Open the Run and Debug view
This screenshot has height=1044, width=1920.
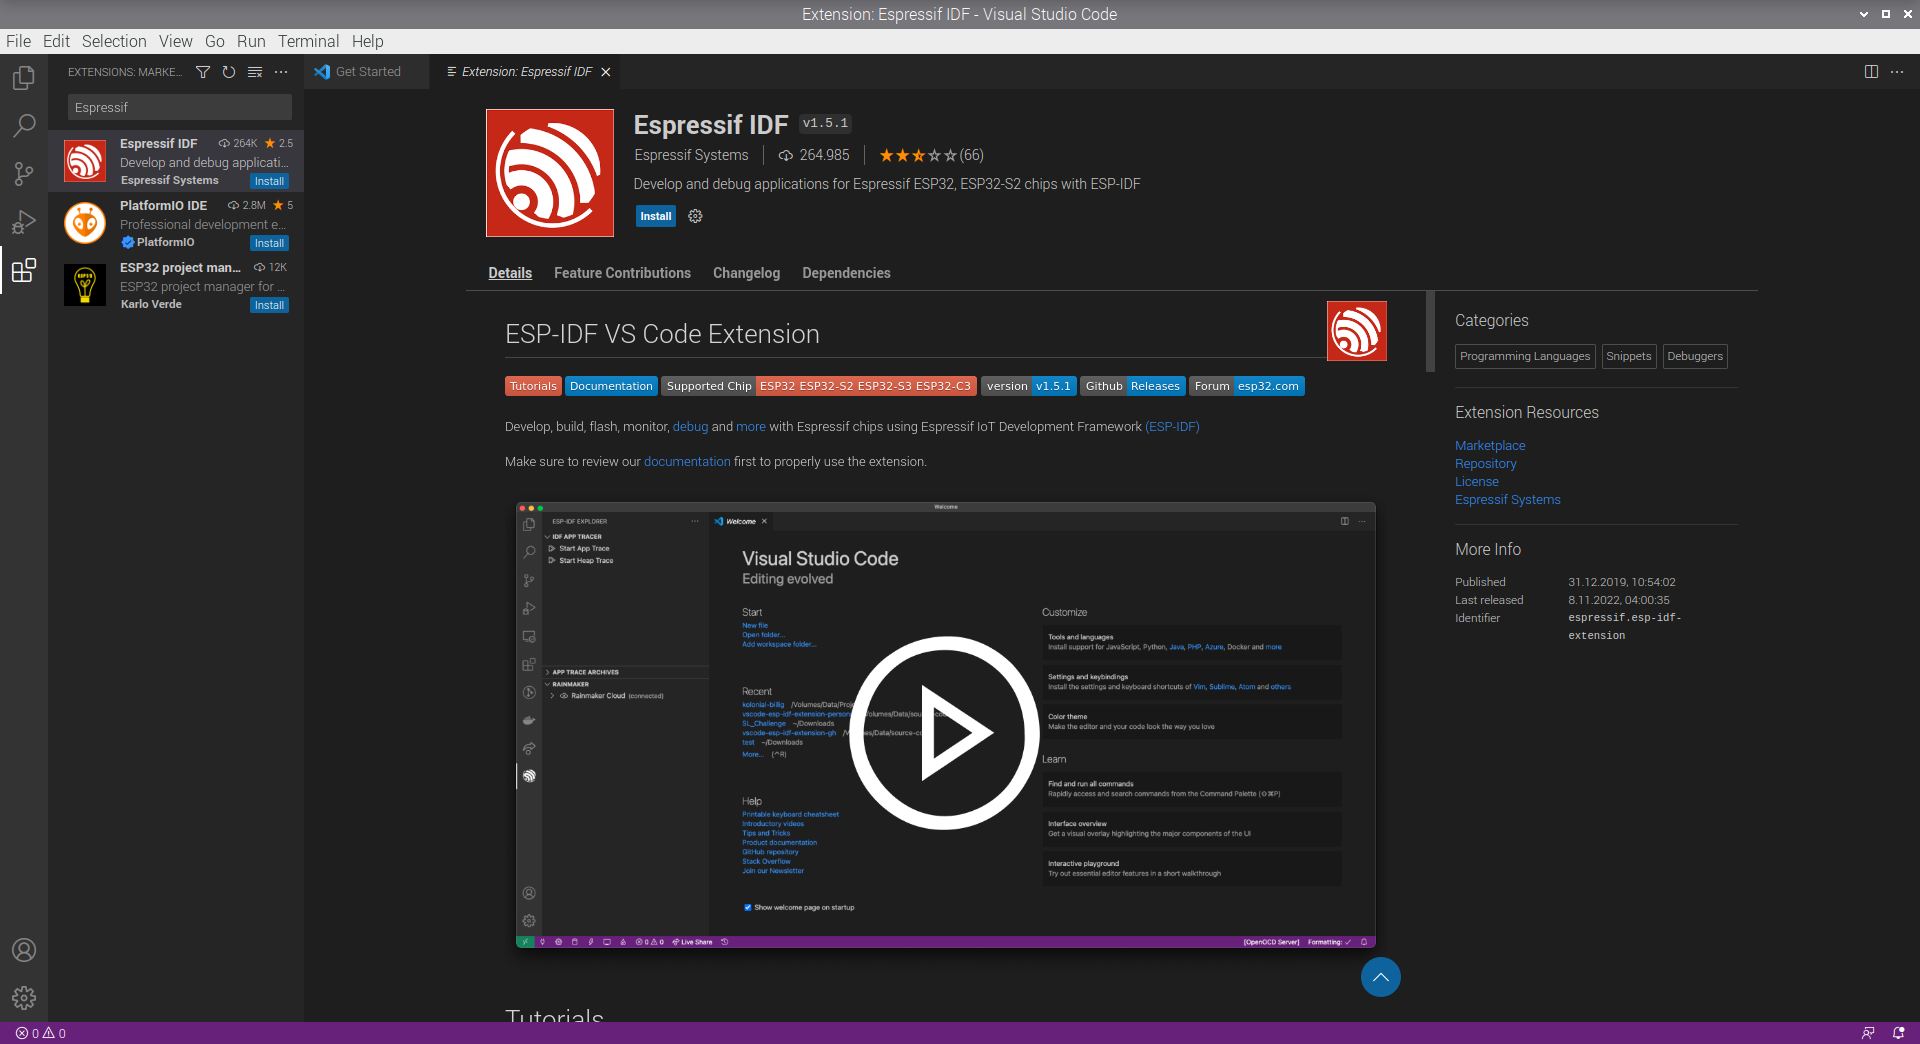(x=23, y=222)
